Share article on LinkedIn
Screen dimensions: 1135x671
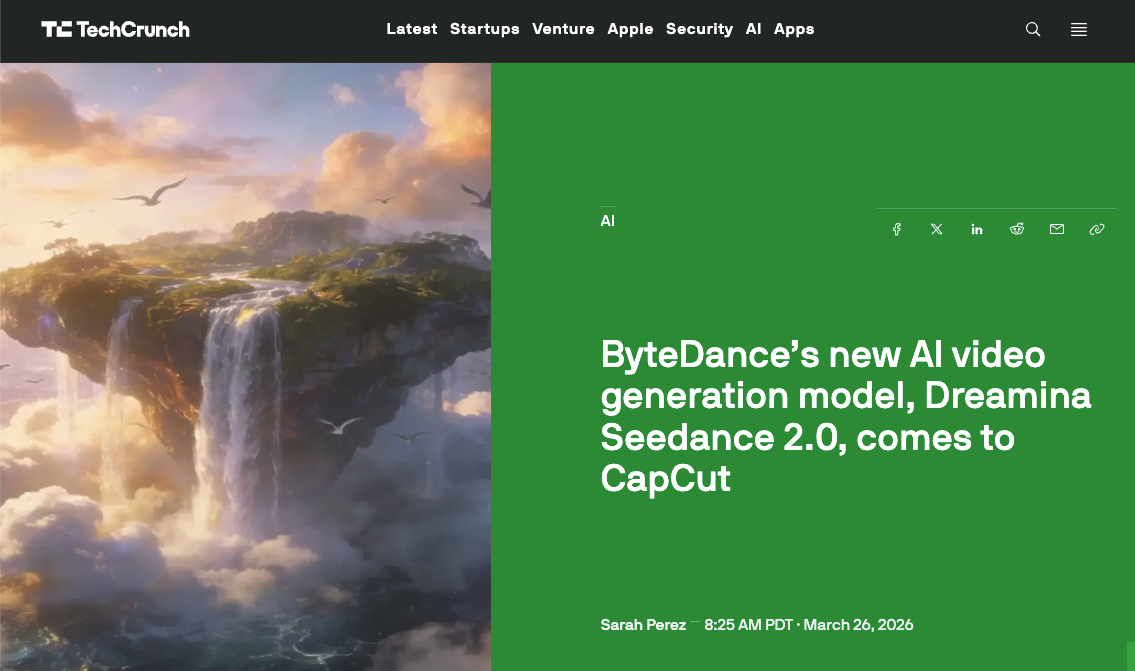[x=976, y=229]
